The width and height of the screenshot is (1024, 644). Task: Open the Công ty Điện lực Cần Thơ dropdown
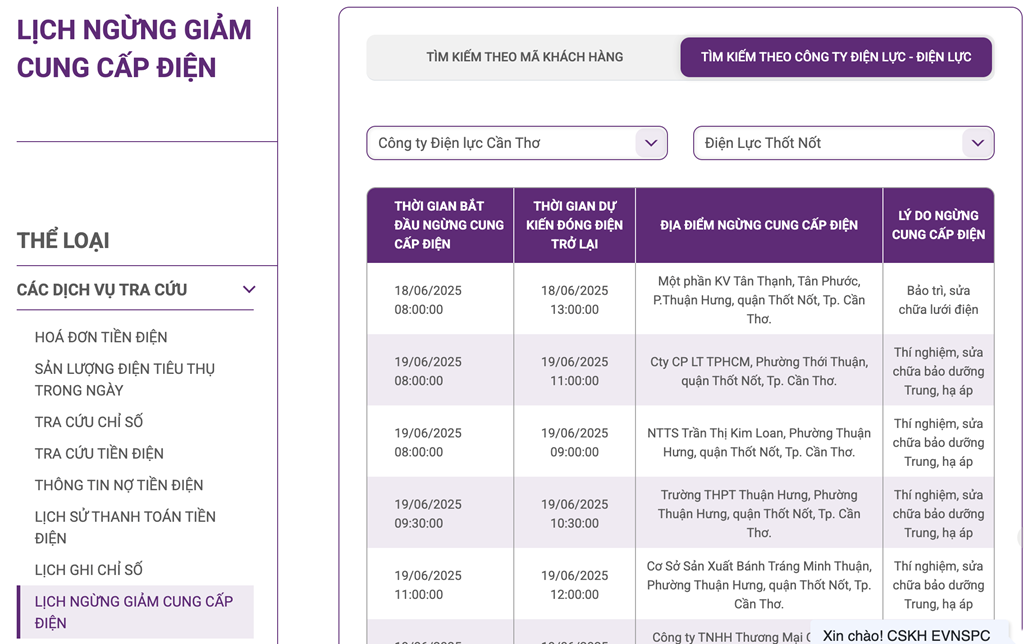(517, 143)
